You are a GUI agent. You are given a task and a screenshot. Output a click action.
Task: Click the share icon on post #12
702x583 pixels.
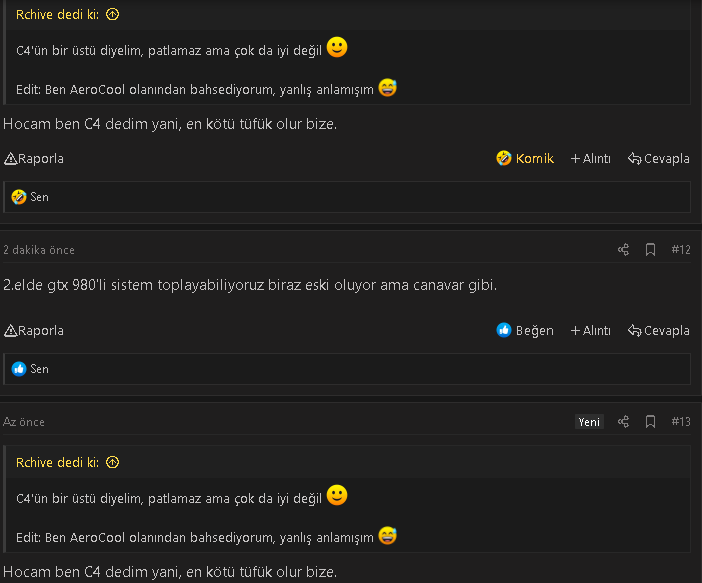point(623,250)
